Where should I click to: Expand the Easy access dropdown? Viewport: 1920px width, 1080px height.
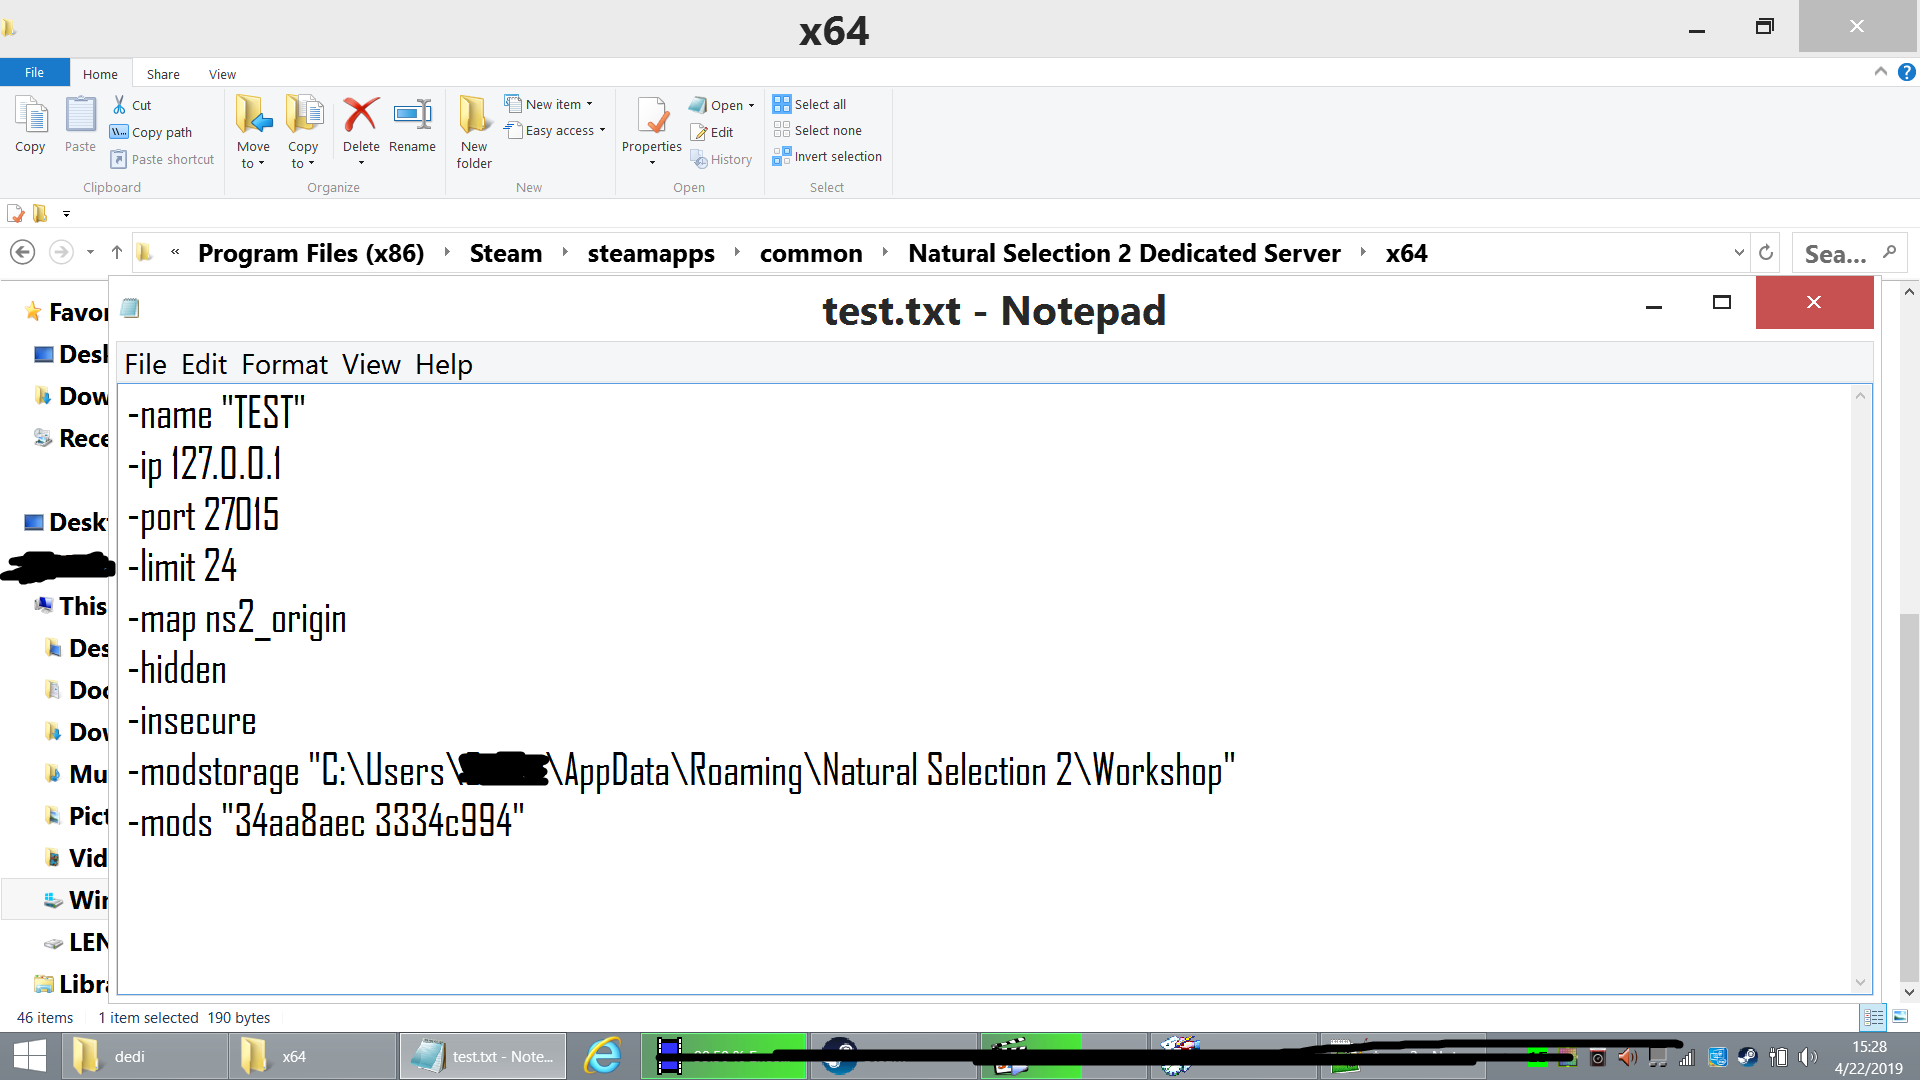click(x=602, y=131)
